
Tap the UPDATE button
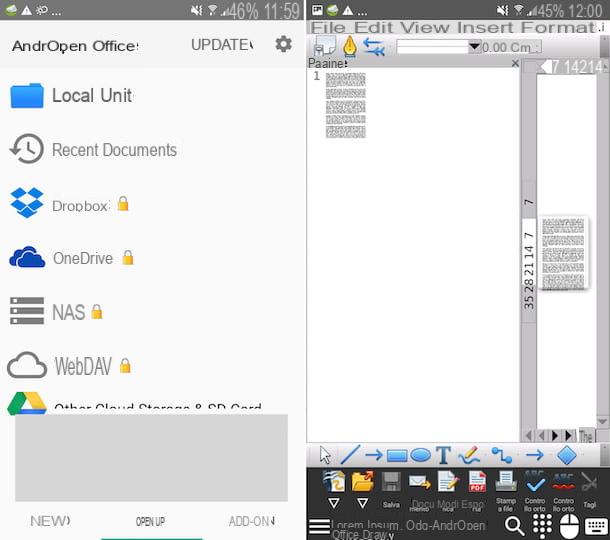click(222, 45)
